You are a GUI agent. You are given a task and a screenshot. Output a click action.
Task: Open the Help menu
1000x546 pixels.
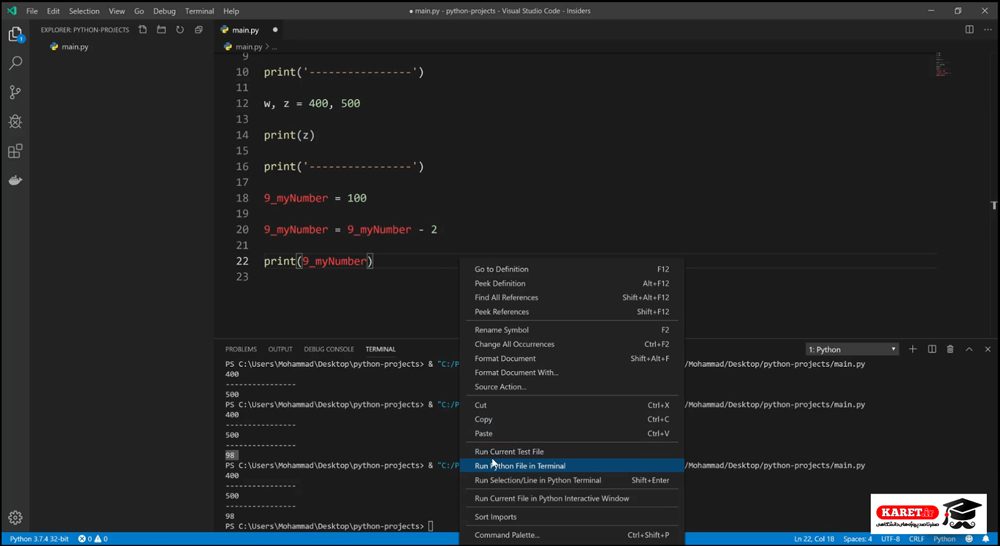(231, 11)
